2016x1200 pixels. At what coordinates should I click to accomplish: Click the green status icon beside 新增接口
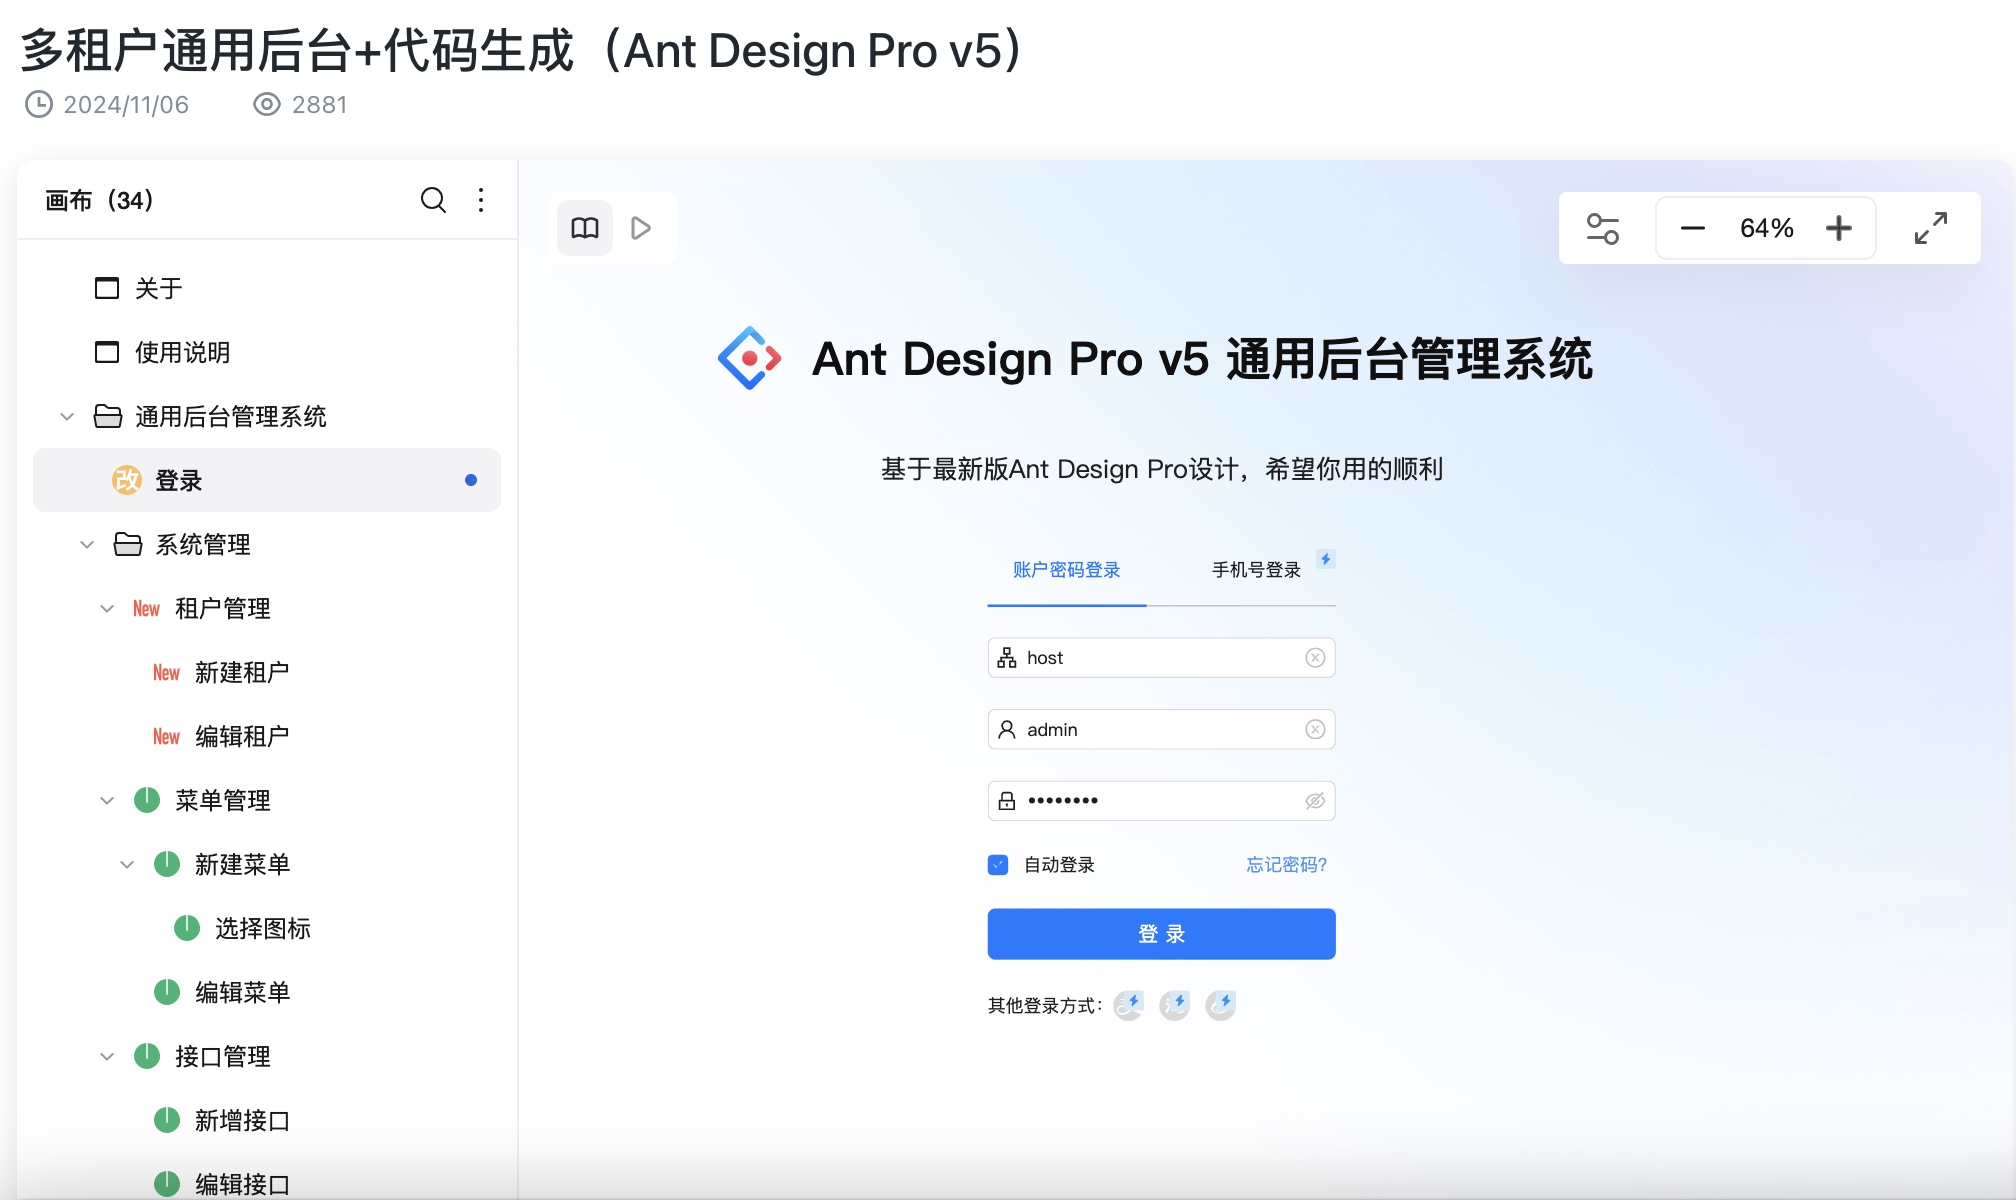tap(167, 1120)
